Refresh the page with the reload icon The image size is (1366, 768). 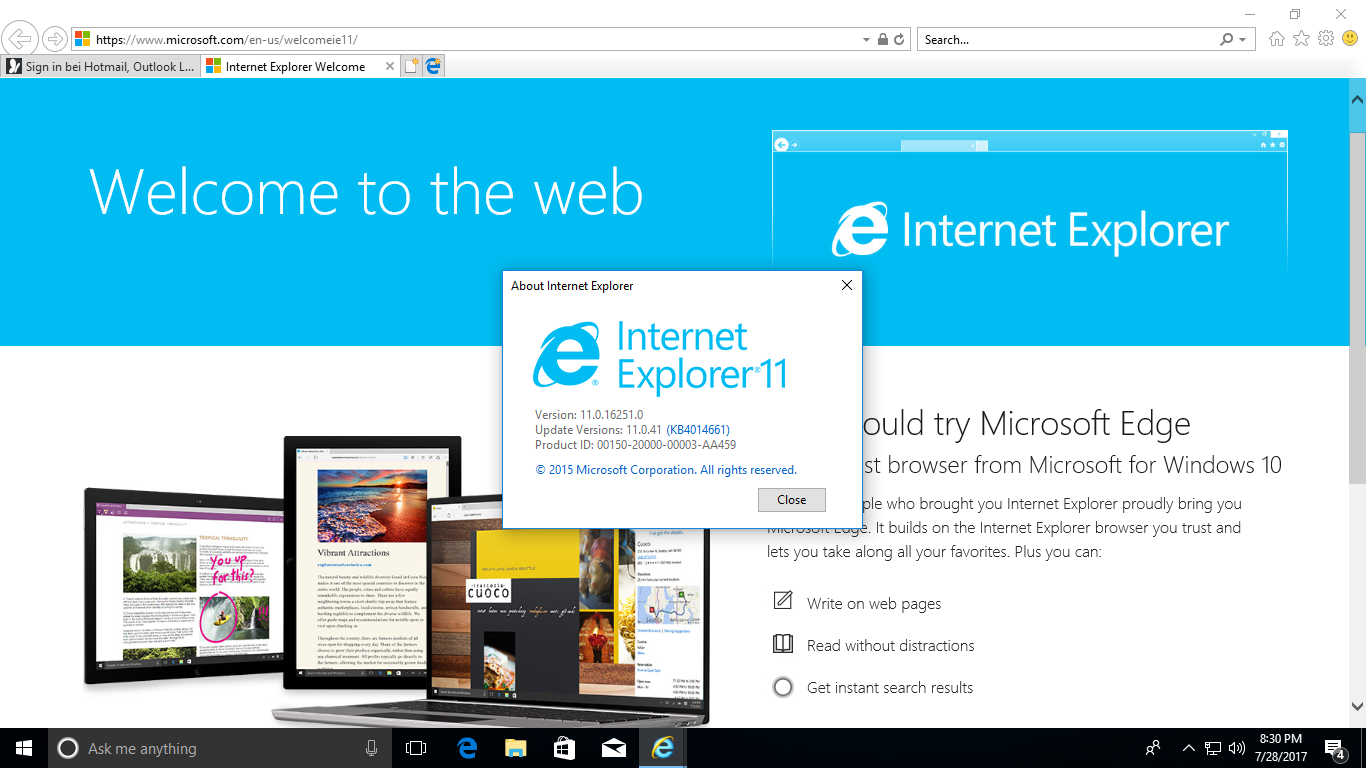pyautogui.click(x=899, y=40)
